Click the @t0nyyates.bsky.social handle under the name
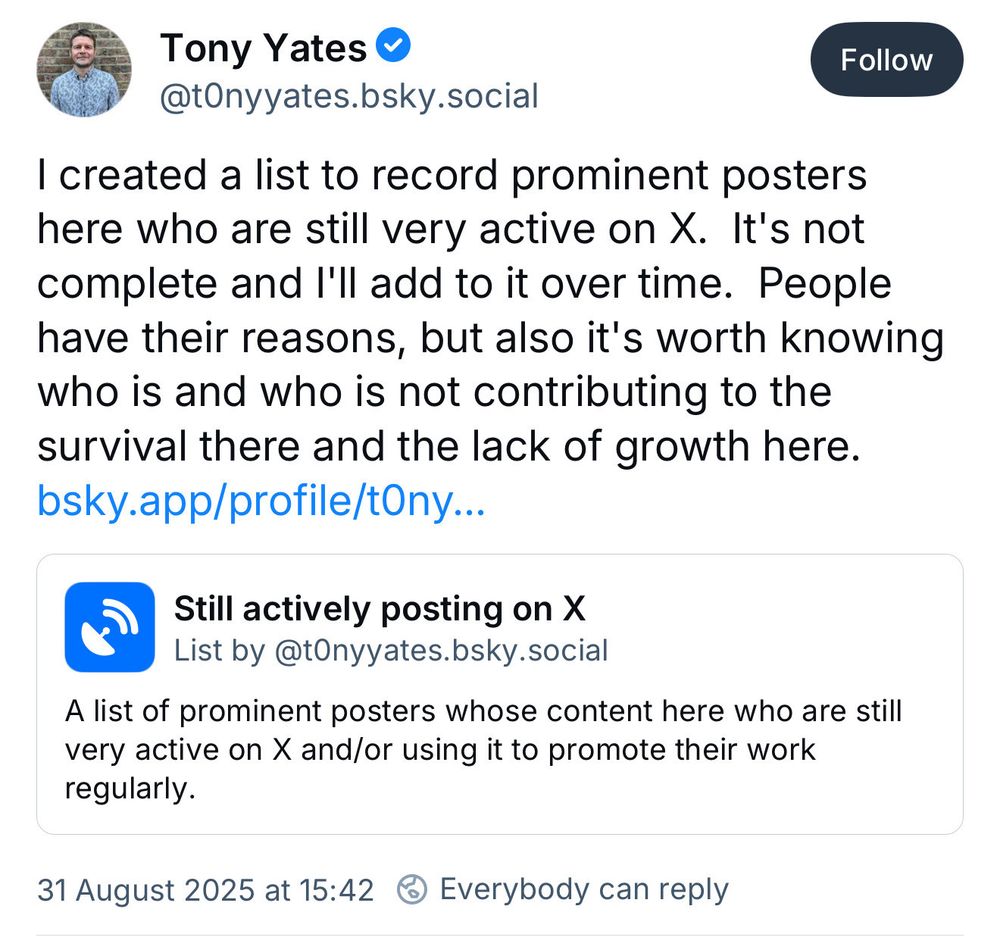 point(349,97)
